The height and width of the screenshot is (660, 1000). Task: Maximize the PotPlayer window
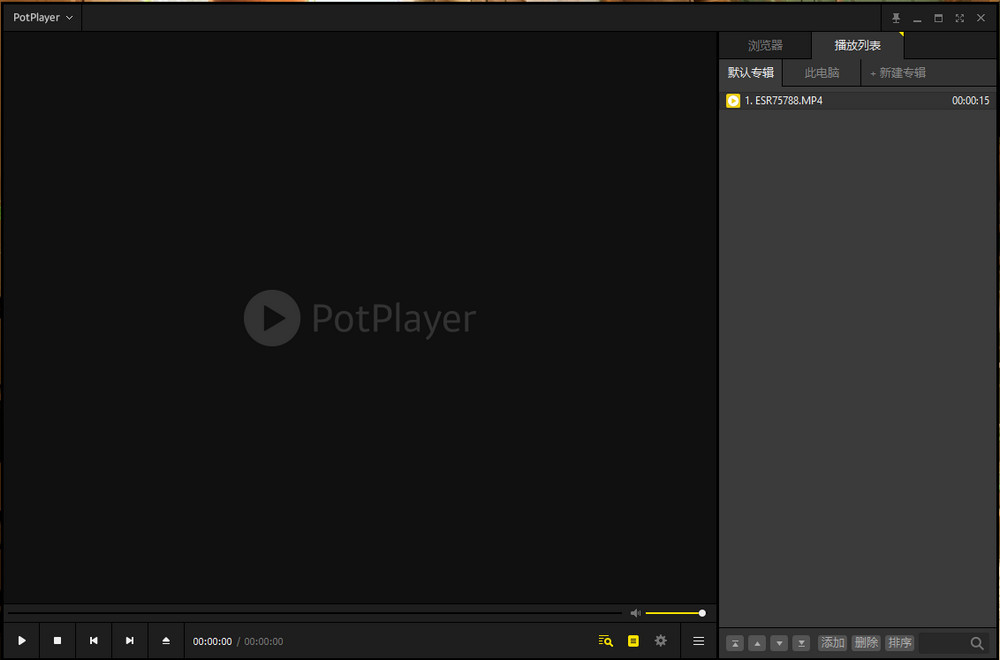pos(938,18)
